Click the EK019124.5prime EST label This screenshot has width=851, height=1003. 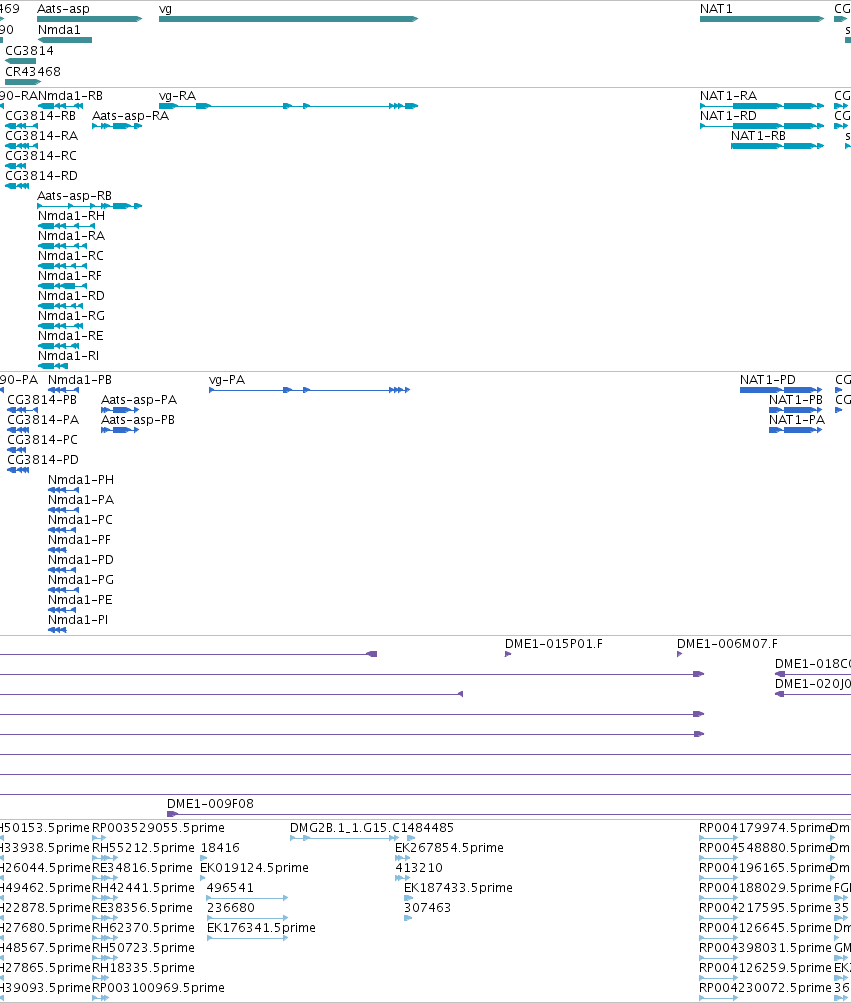(255, 868)
